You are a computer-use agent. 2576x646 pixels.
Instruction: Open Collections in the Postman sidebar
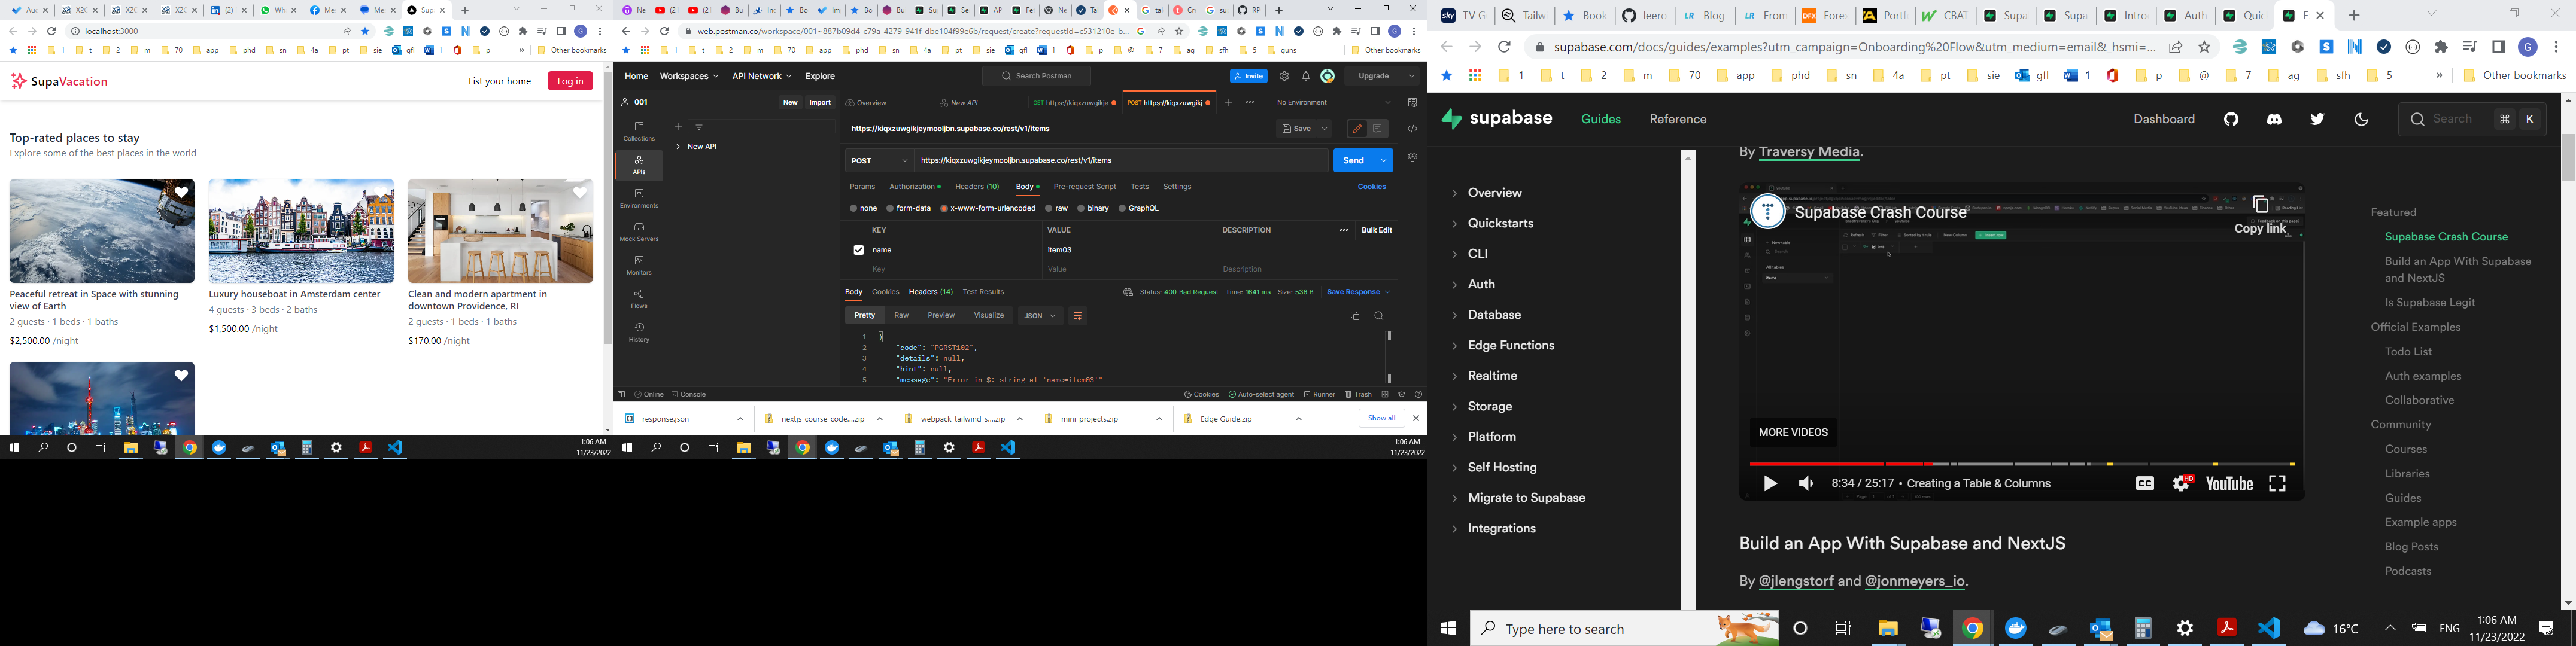pyautogui.click(x=639, y=131)
